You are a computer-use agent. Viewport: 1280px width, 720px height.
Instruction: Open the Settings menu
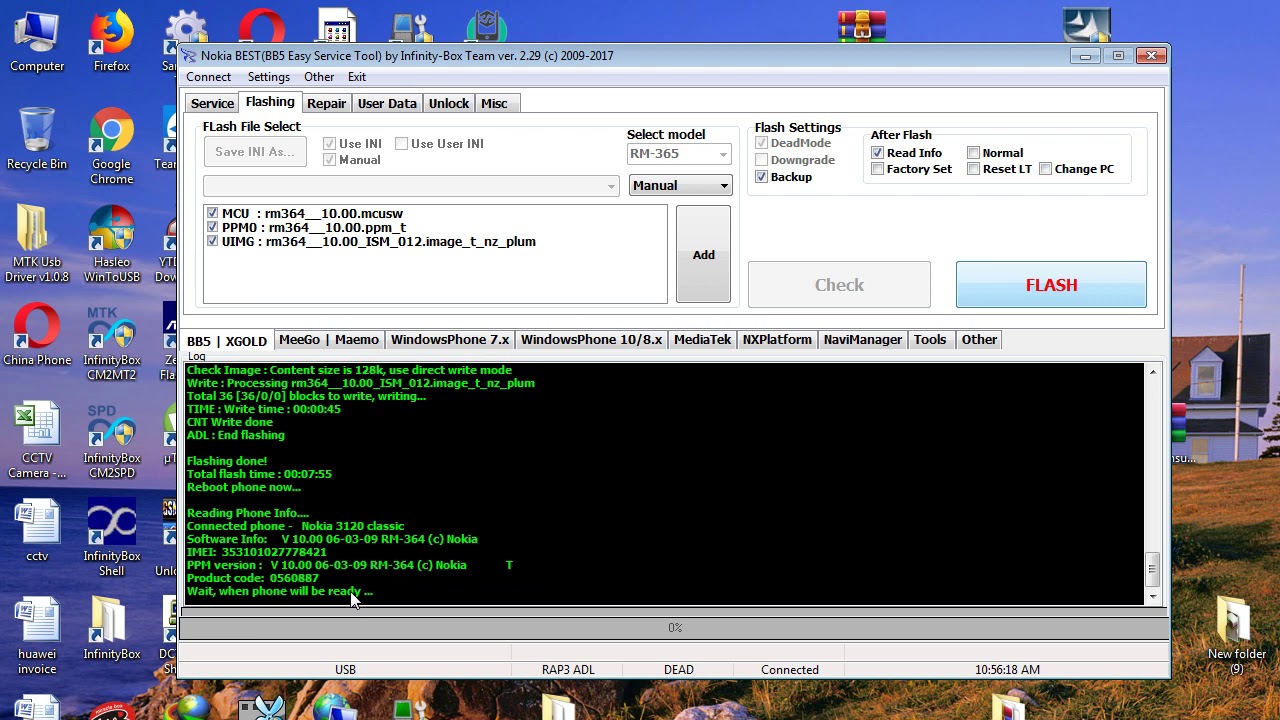click(268, 77)
